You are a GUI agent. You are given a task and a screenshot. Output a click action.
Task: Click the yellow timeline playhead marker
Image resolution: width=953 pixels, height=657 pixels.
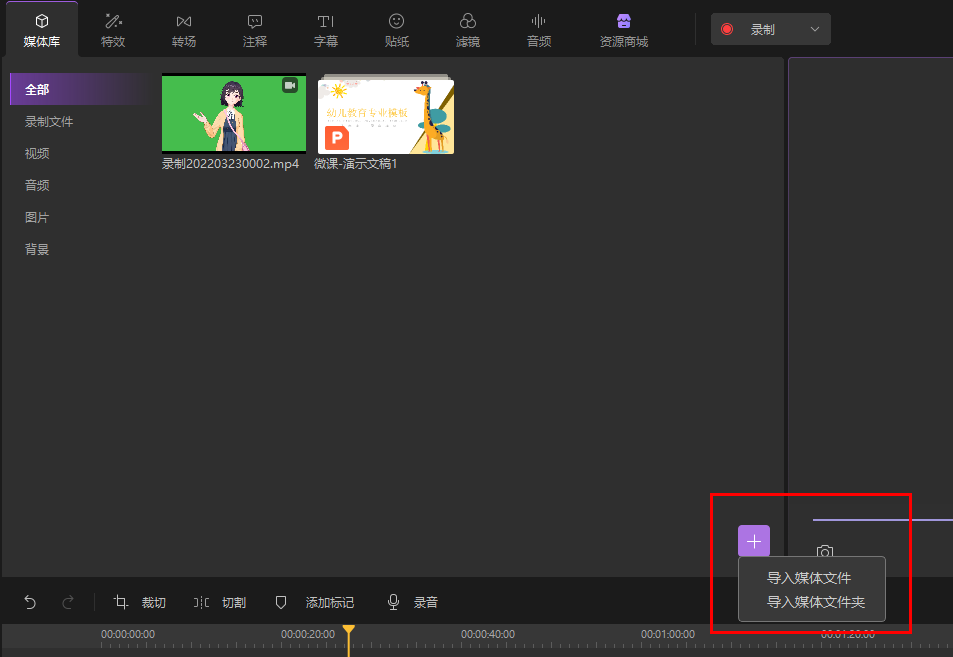coord(348,631)
